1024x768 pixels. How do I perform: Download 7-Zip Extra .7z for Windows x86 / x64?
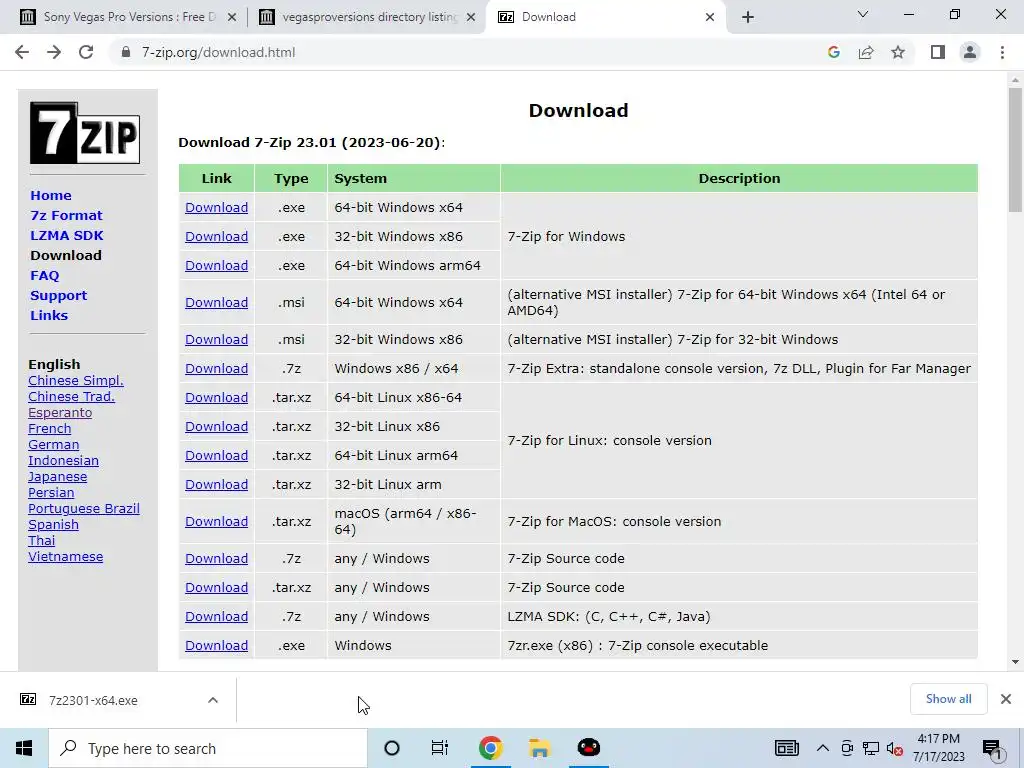(216, 368)
